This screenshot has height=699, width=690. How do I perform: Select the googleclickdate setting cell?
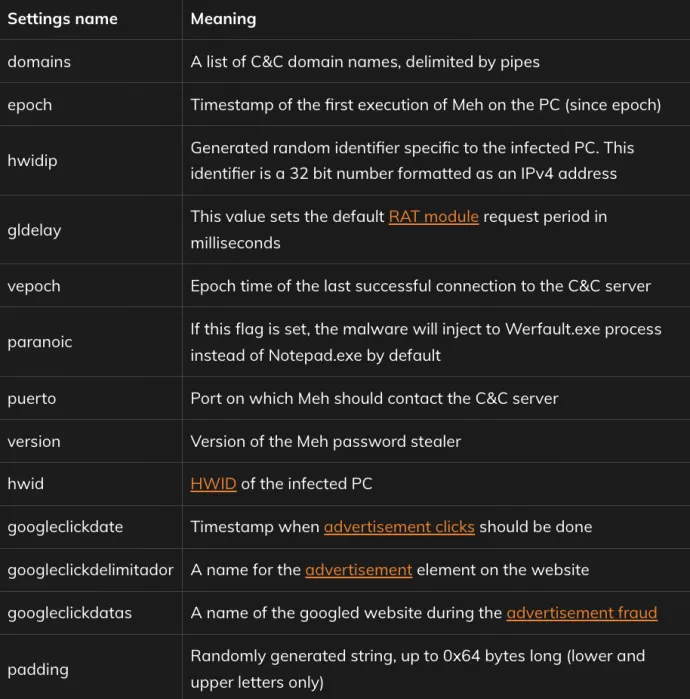click(x=91, y=527)
